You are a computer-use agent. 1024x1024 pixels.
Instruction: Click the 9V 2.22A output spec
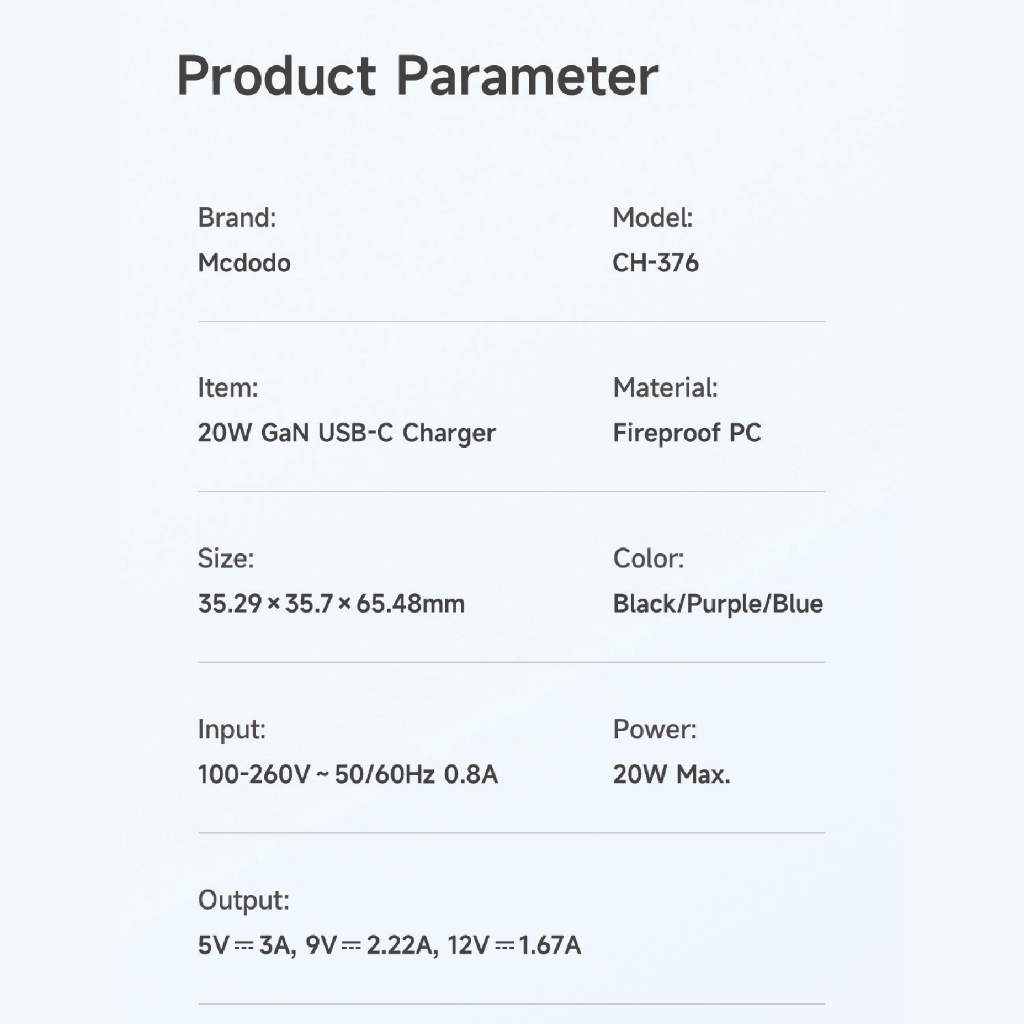(372, 945)
